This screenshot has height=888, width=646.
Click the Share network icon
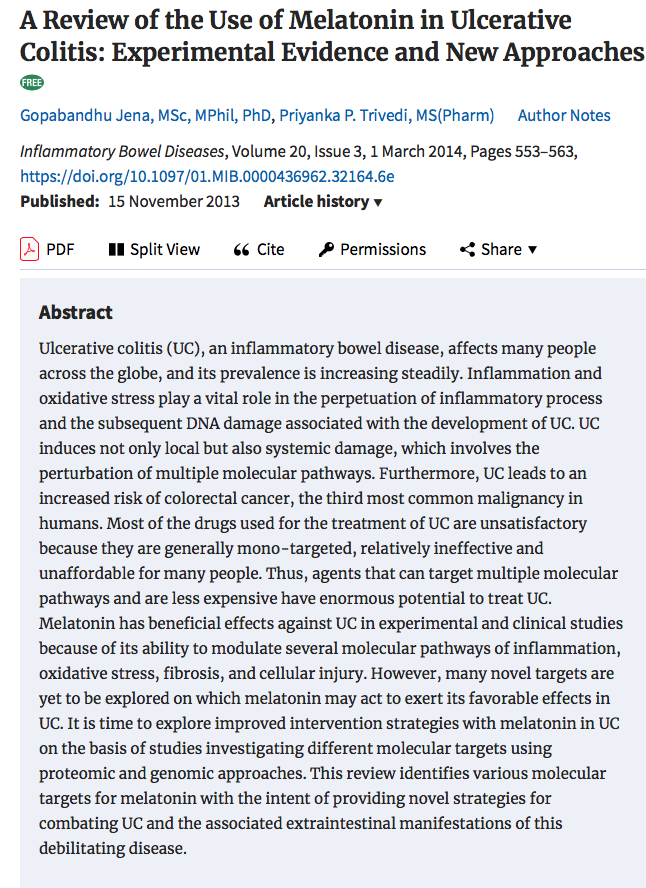467,249
